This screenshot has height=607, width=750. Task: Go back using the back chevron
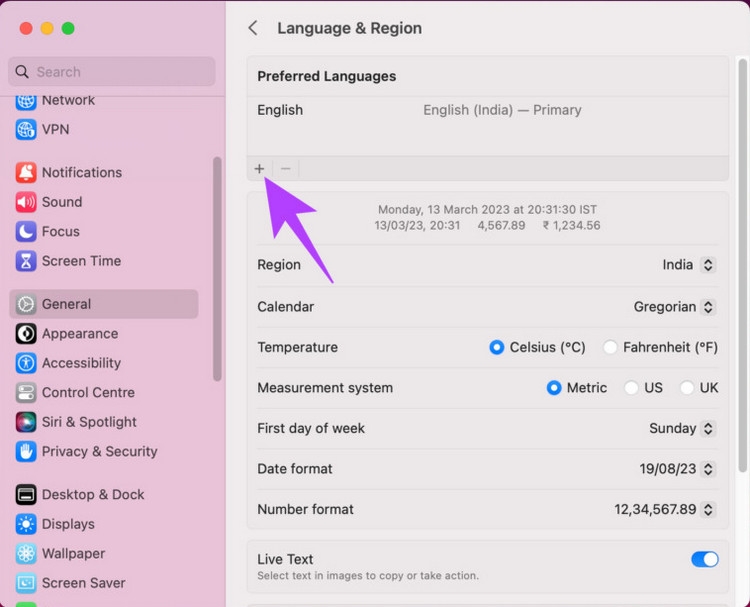[253, 28]
